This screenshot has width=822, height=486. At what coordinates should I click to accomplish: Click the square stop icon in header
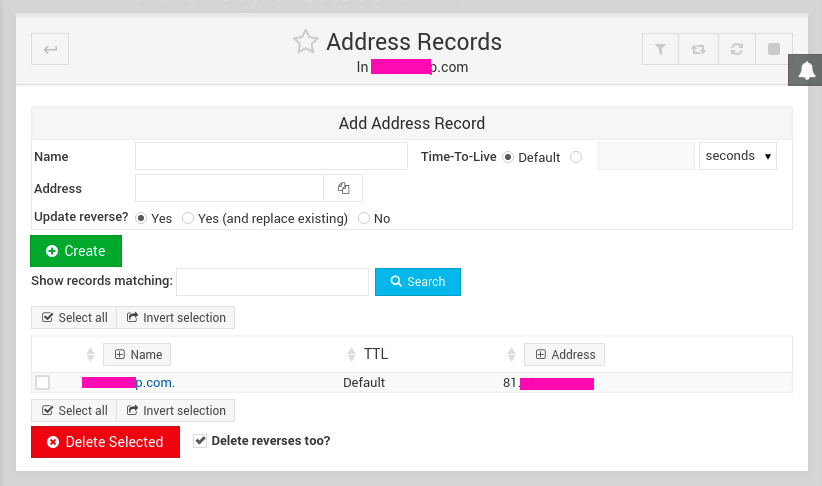click(773, 49)
